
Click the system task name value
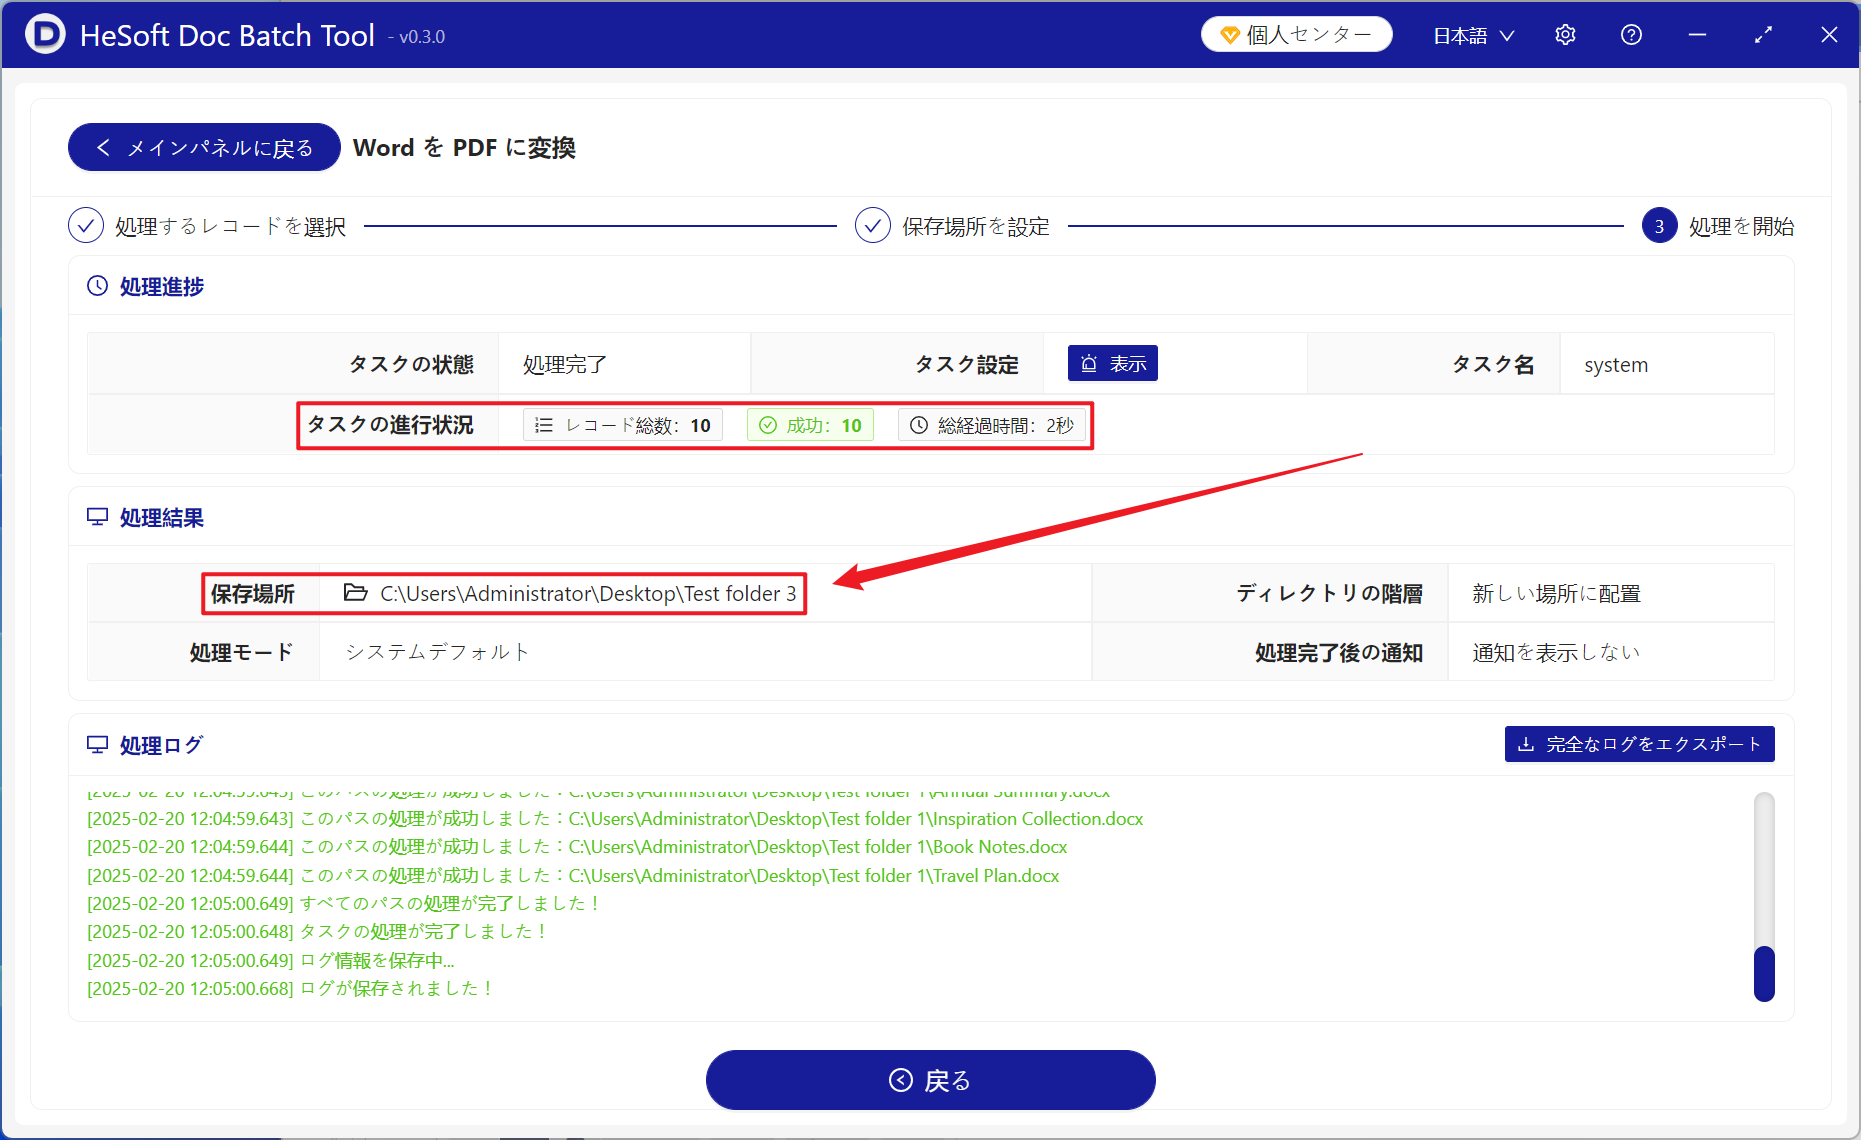[x=1616, y=365]
